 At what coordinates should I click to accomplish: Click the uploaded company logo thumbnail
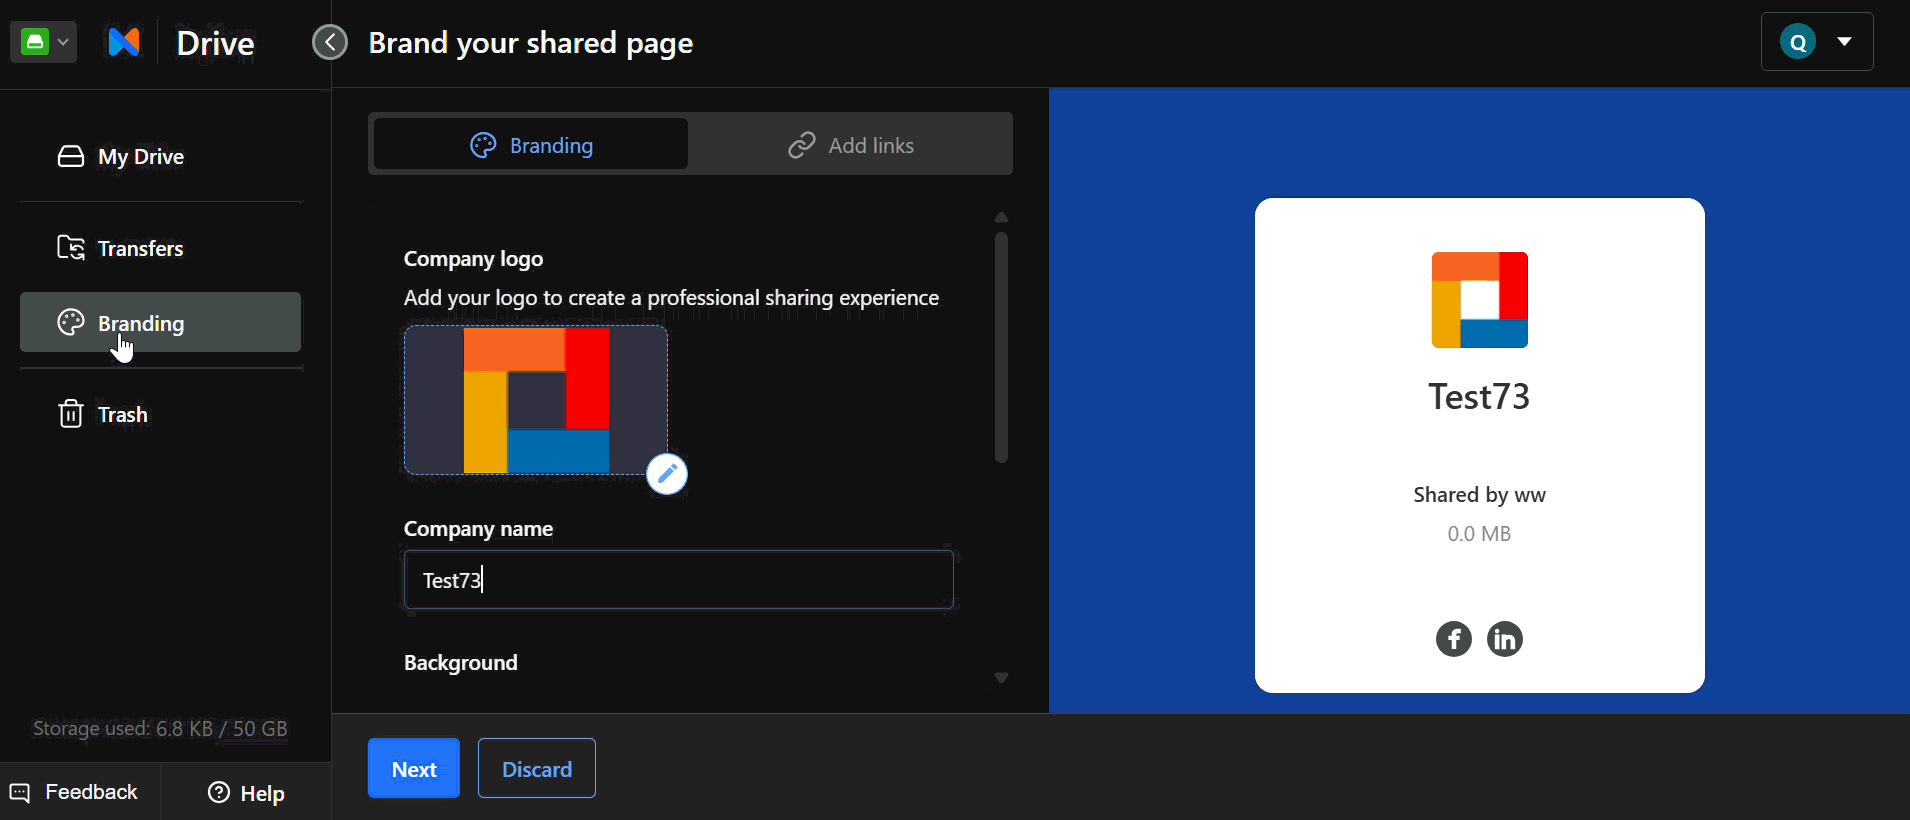[x=536, y=400]
